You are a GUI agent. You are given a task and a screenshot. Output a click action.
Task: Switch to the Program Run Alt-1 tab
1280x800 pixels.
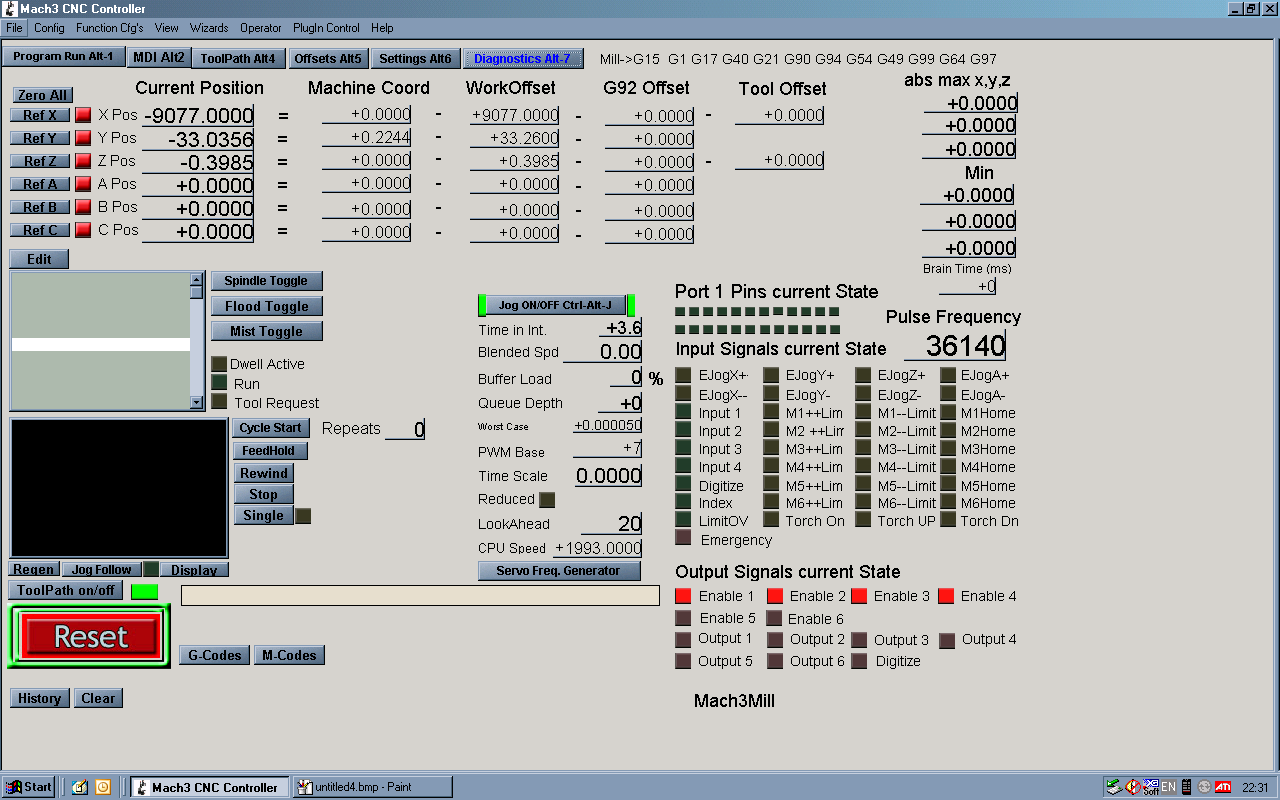pos(64,57)
